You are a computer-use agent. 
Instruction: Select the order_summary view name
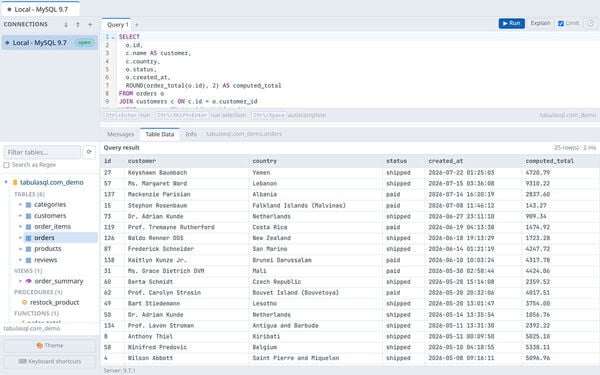pyautogui.click(x=59, y=281)
